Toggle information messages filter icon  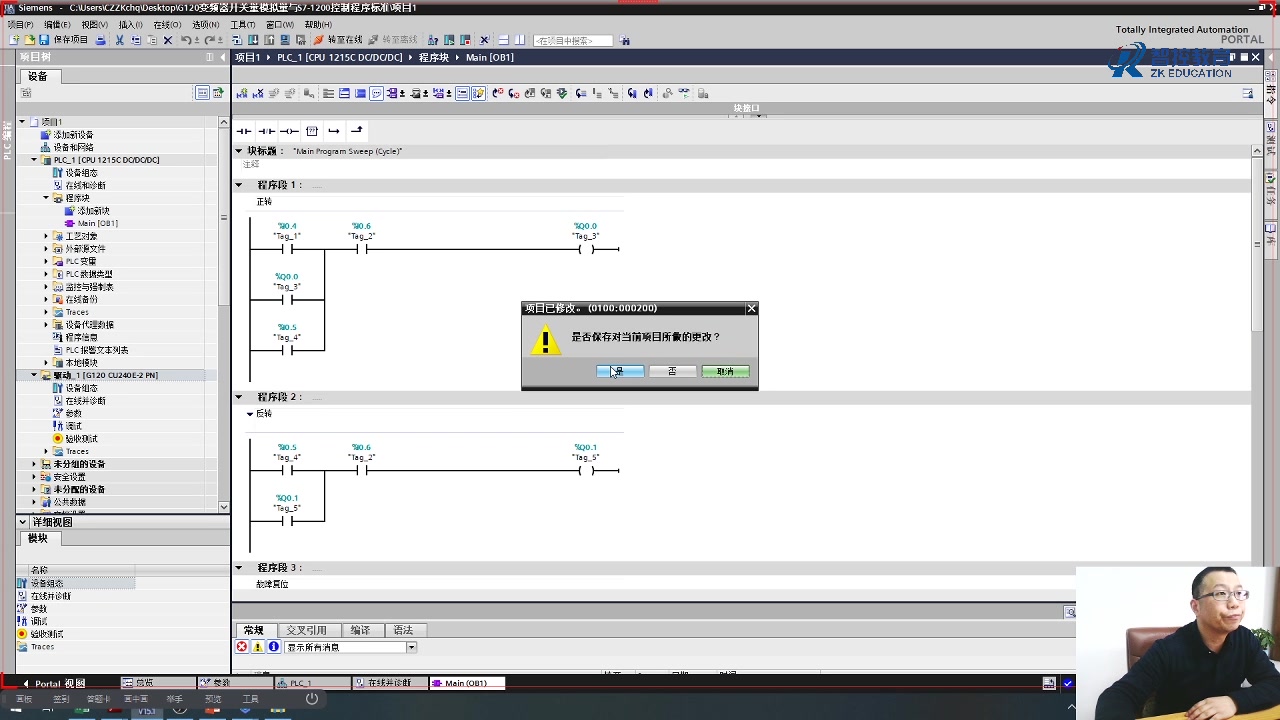[273, 647]
